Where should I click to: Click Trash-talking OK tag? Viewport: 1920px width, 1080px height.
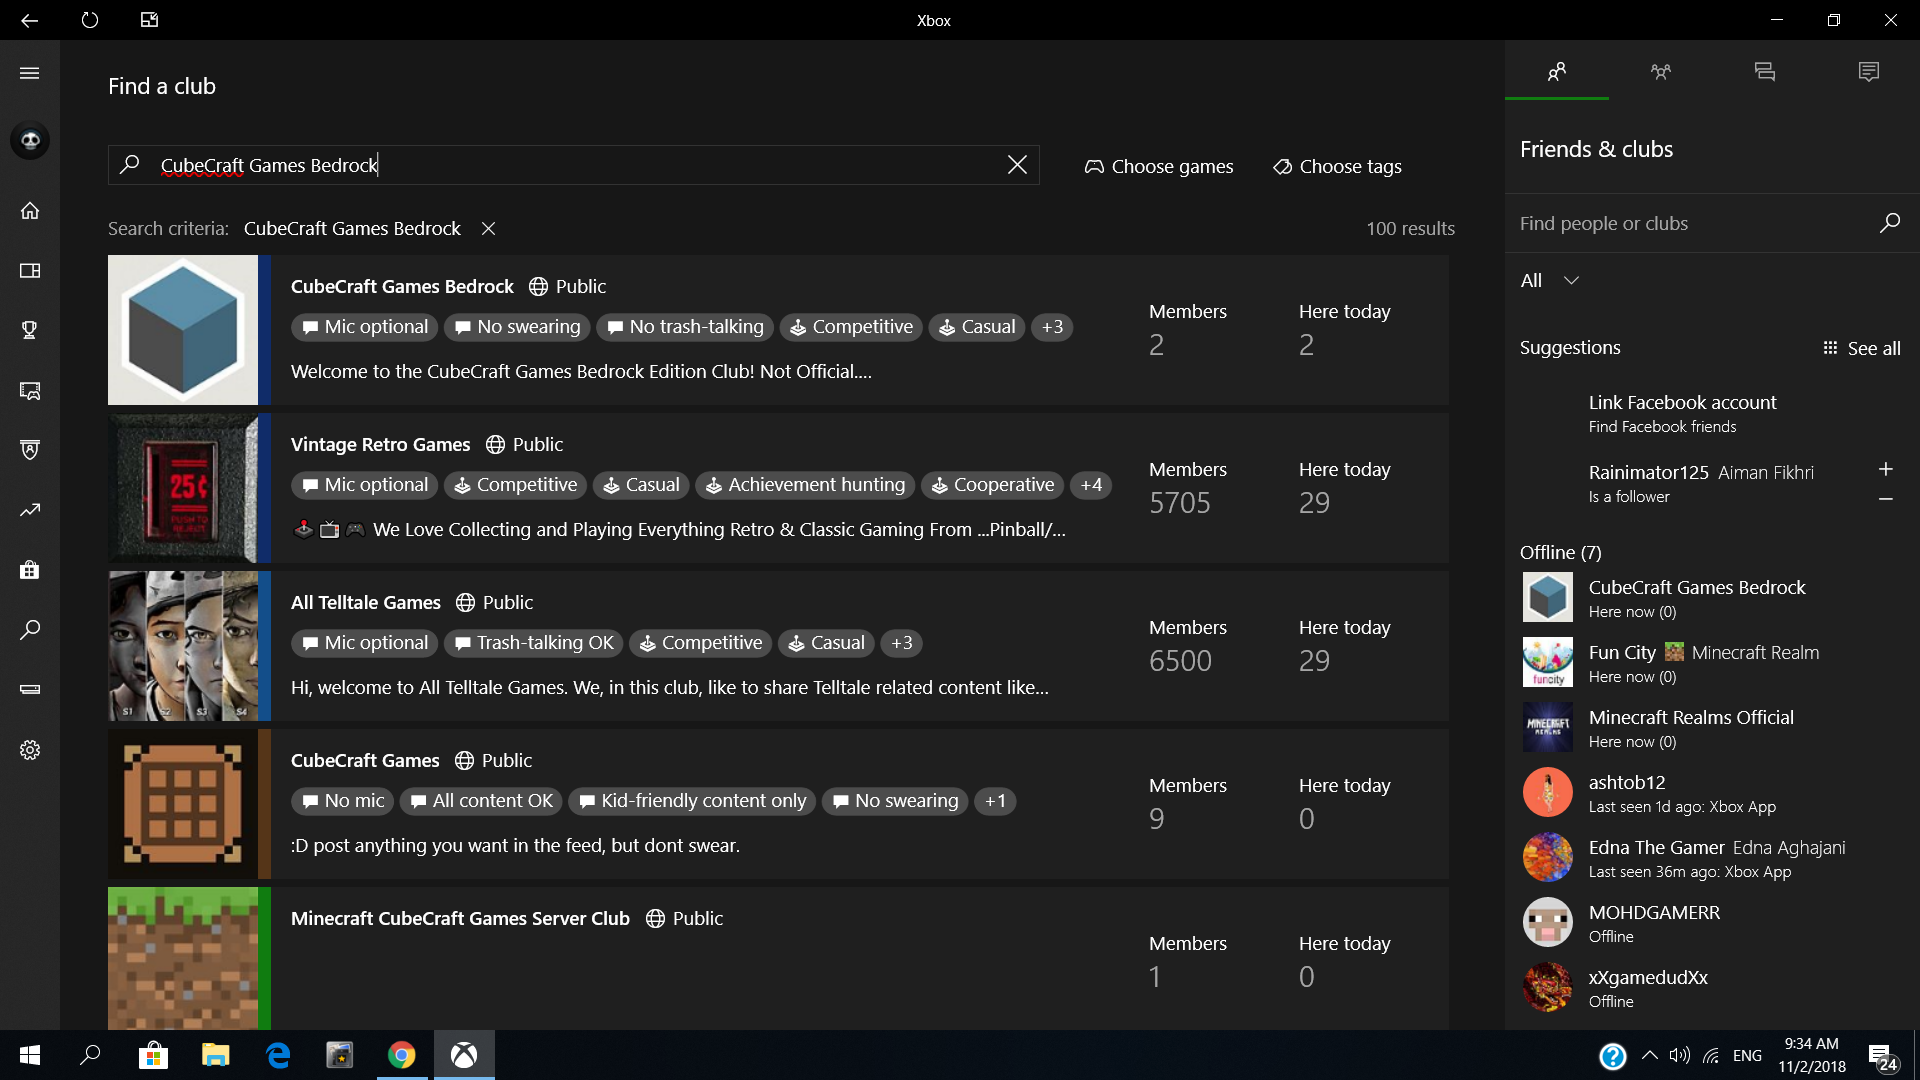coord(534,643)
